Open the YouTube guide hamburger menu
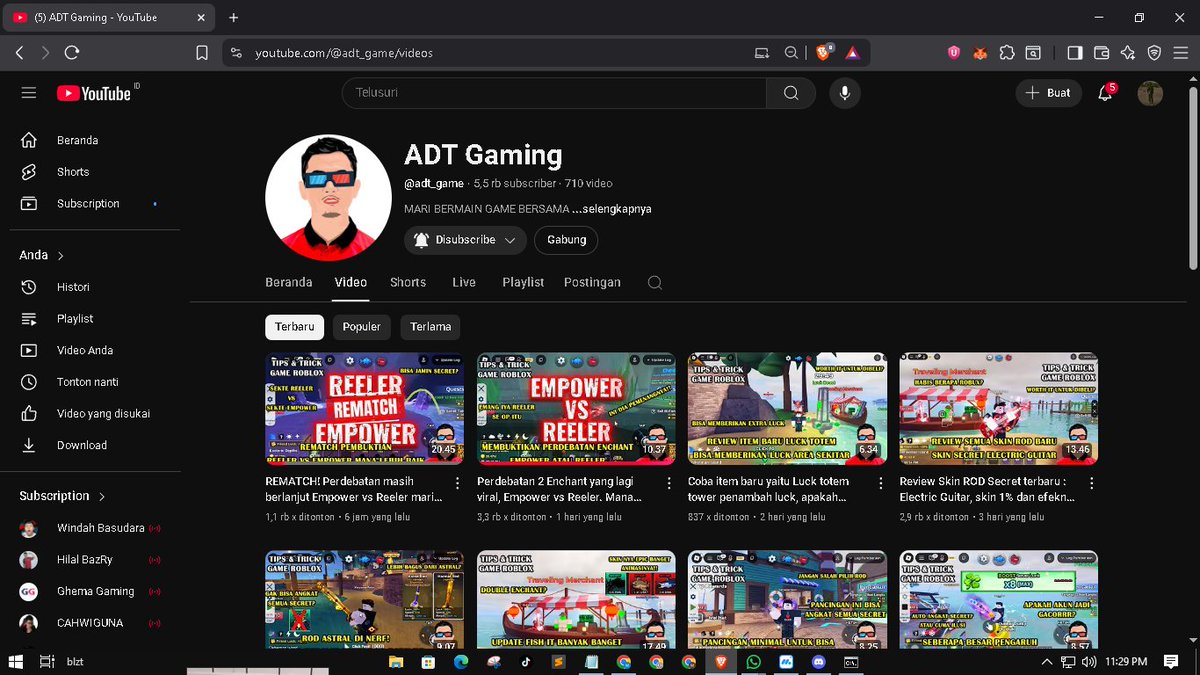 click(x=29, y=93)
